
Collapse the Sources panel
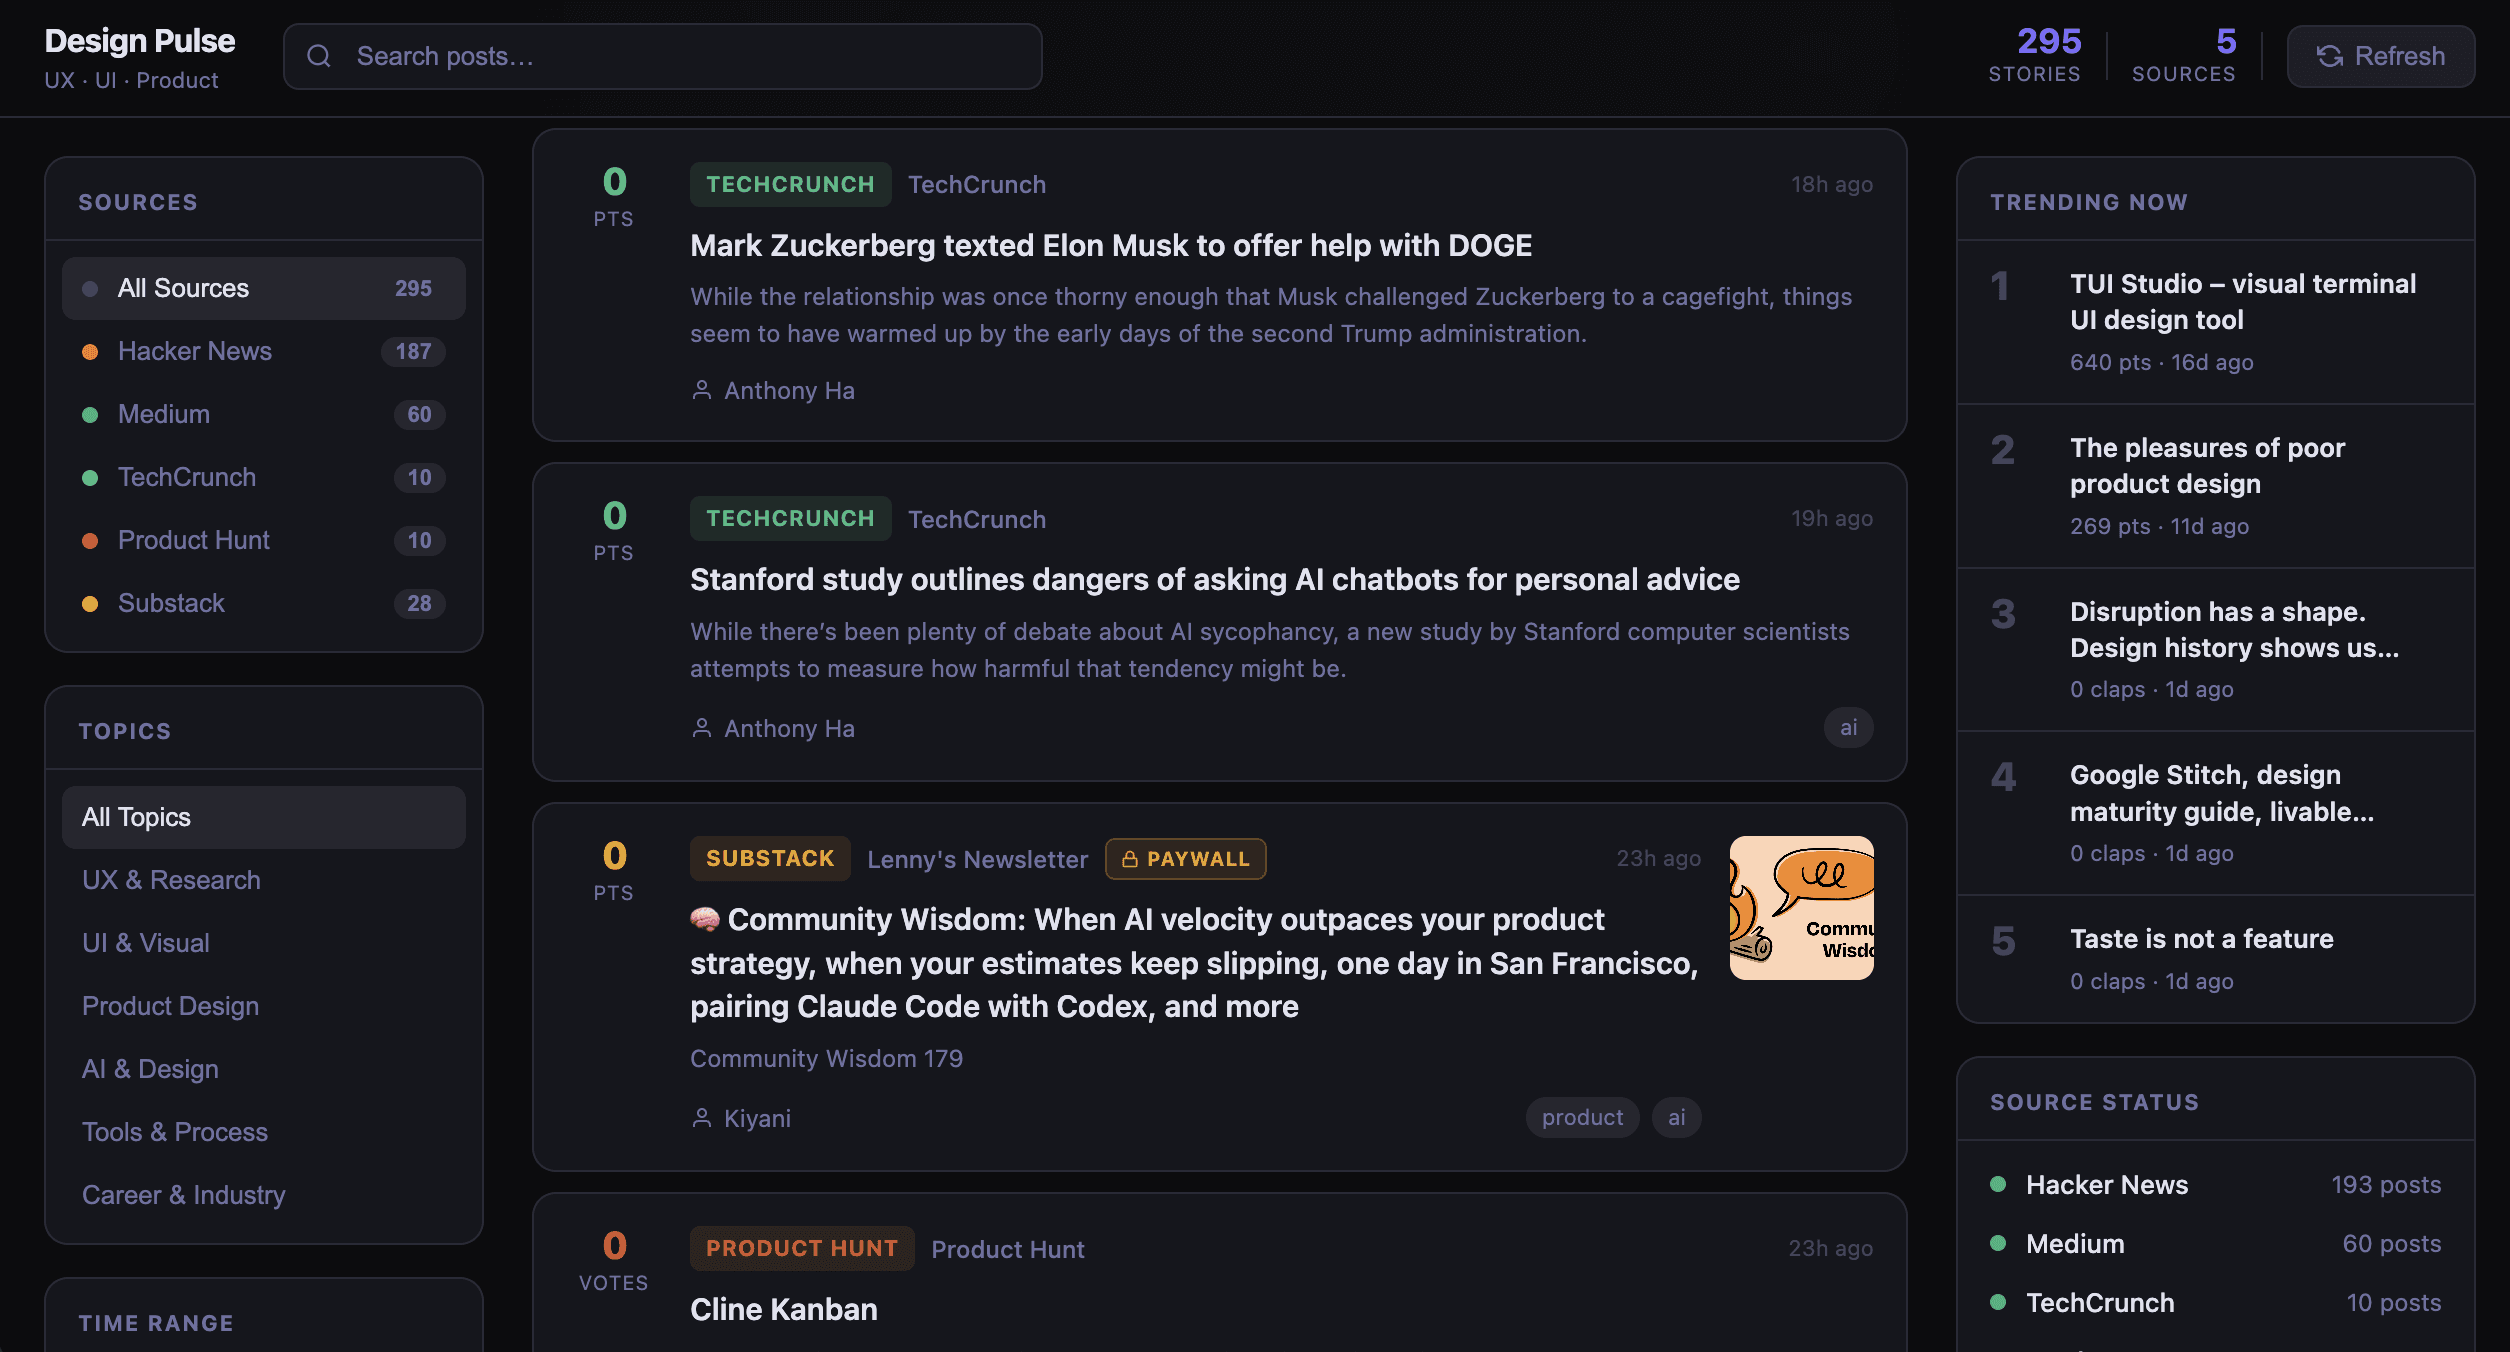pyautogui.click(x=139, y=201)
